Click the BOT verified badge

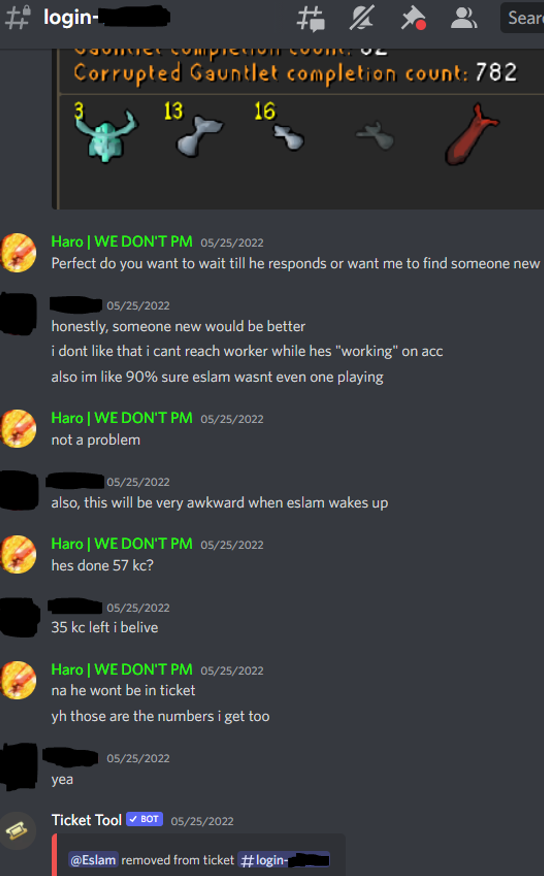pyautogui.click(x=145, y=819)
